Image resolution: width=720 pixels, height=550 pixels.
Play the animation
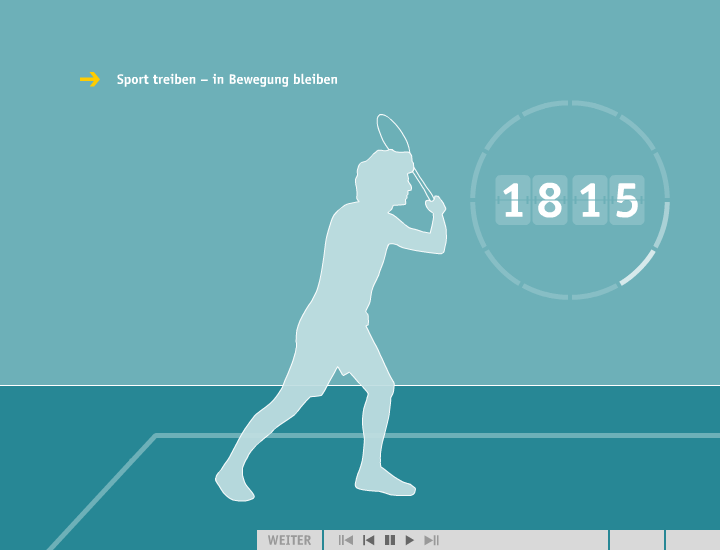pos(410,540)
